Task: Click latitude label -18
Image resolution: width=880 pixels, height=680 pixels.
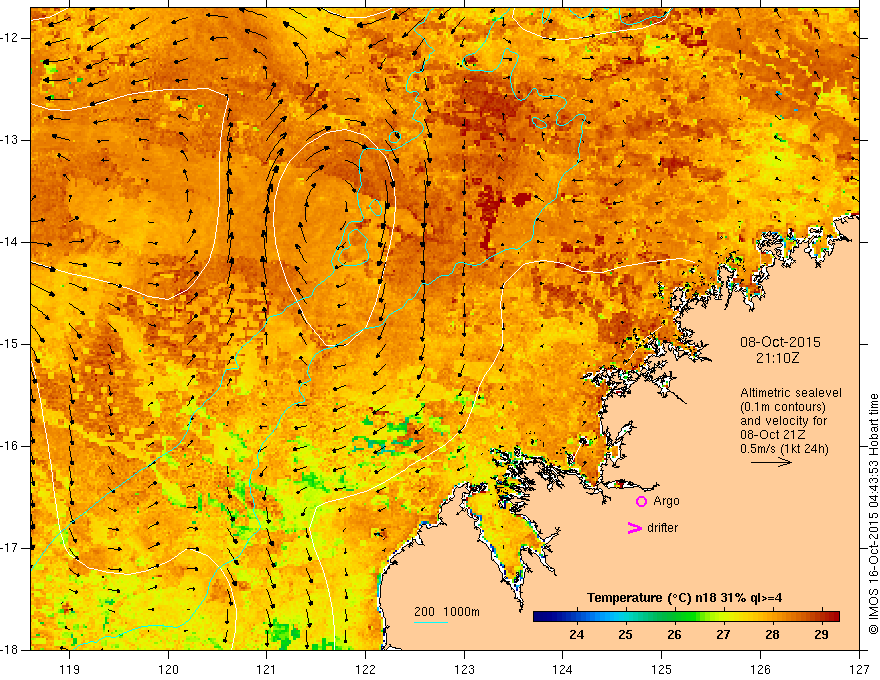Action: [x=11, y=650]
